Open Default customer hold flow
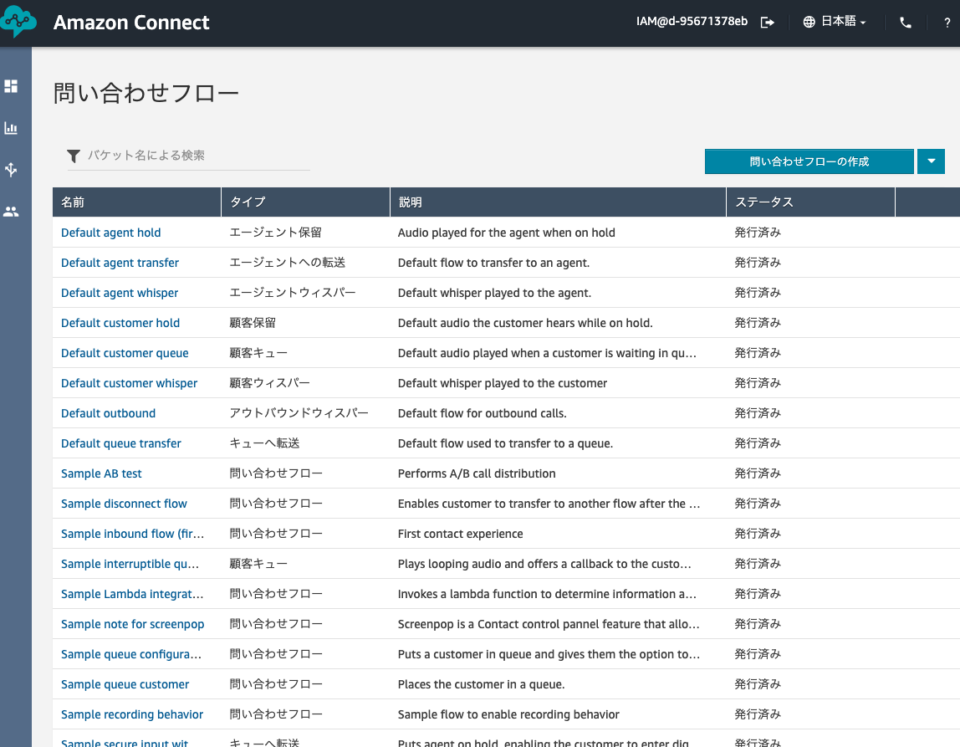960x747 pixels. (121, 323)
